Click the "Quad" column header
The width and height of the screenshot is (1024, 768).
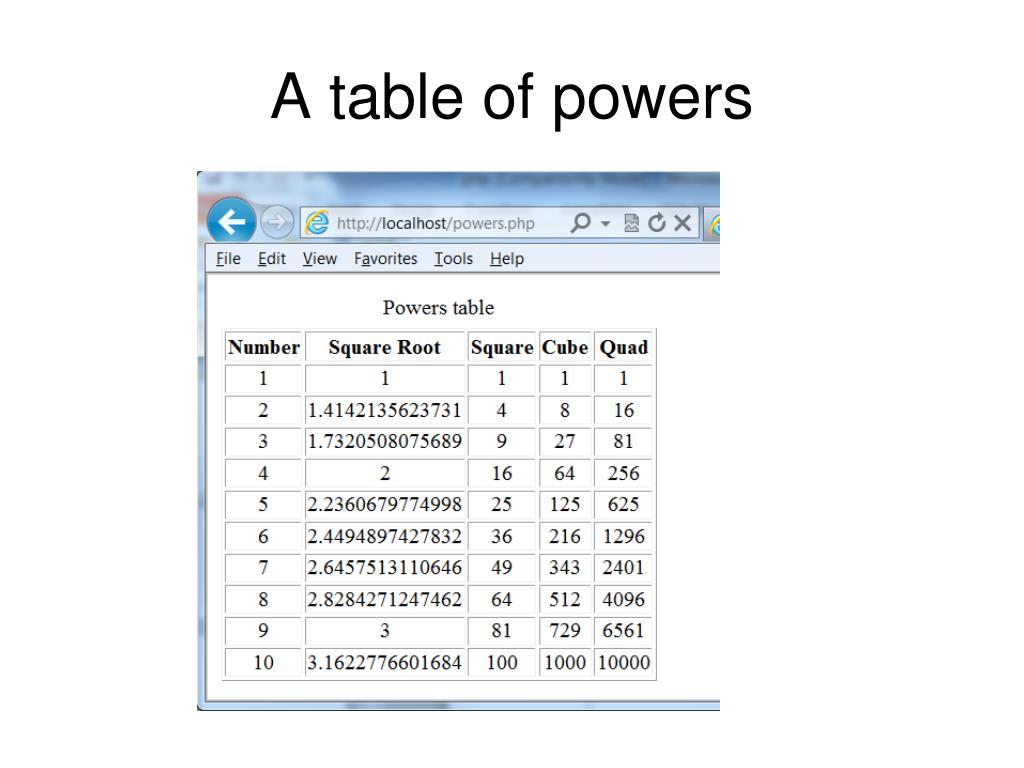(624, 347)
